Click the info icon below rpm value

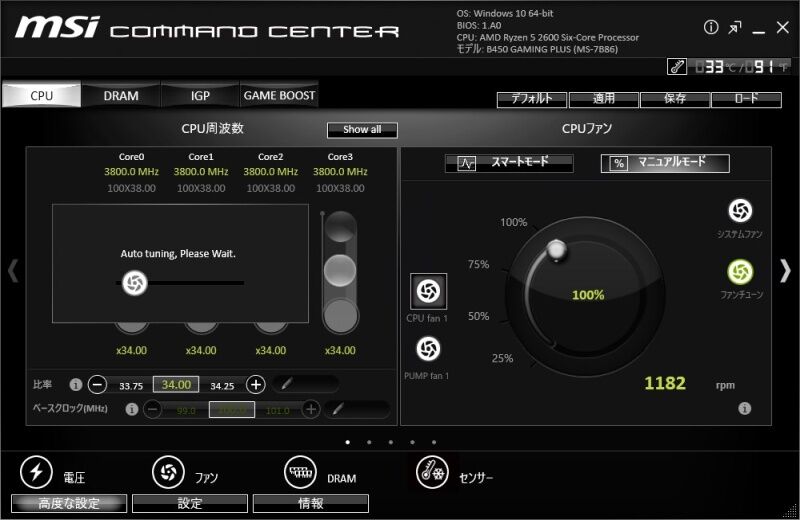pyautogui.click(x=744, y=408)
